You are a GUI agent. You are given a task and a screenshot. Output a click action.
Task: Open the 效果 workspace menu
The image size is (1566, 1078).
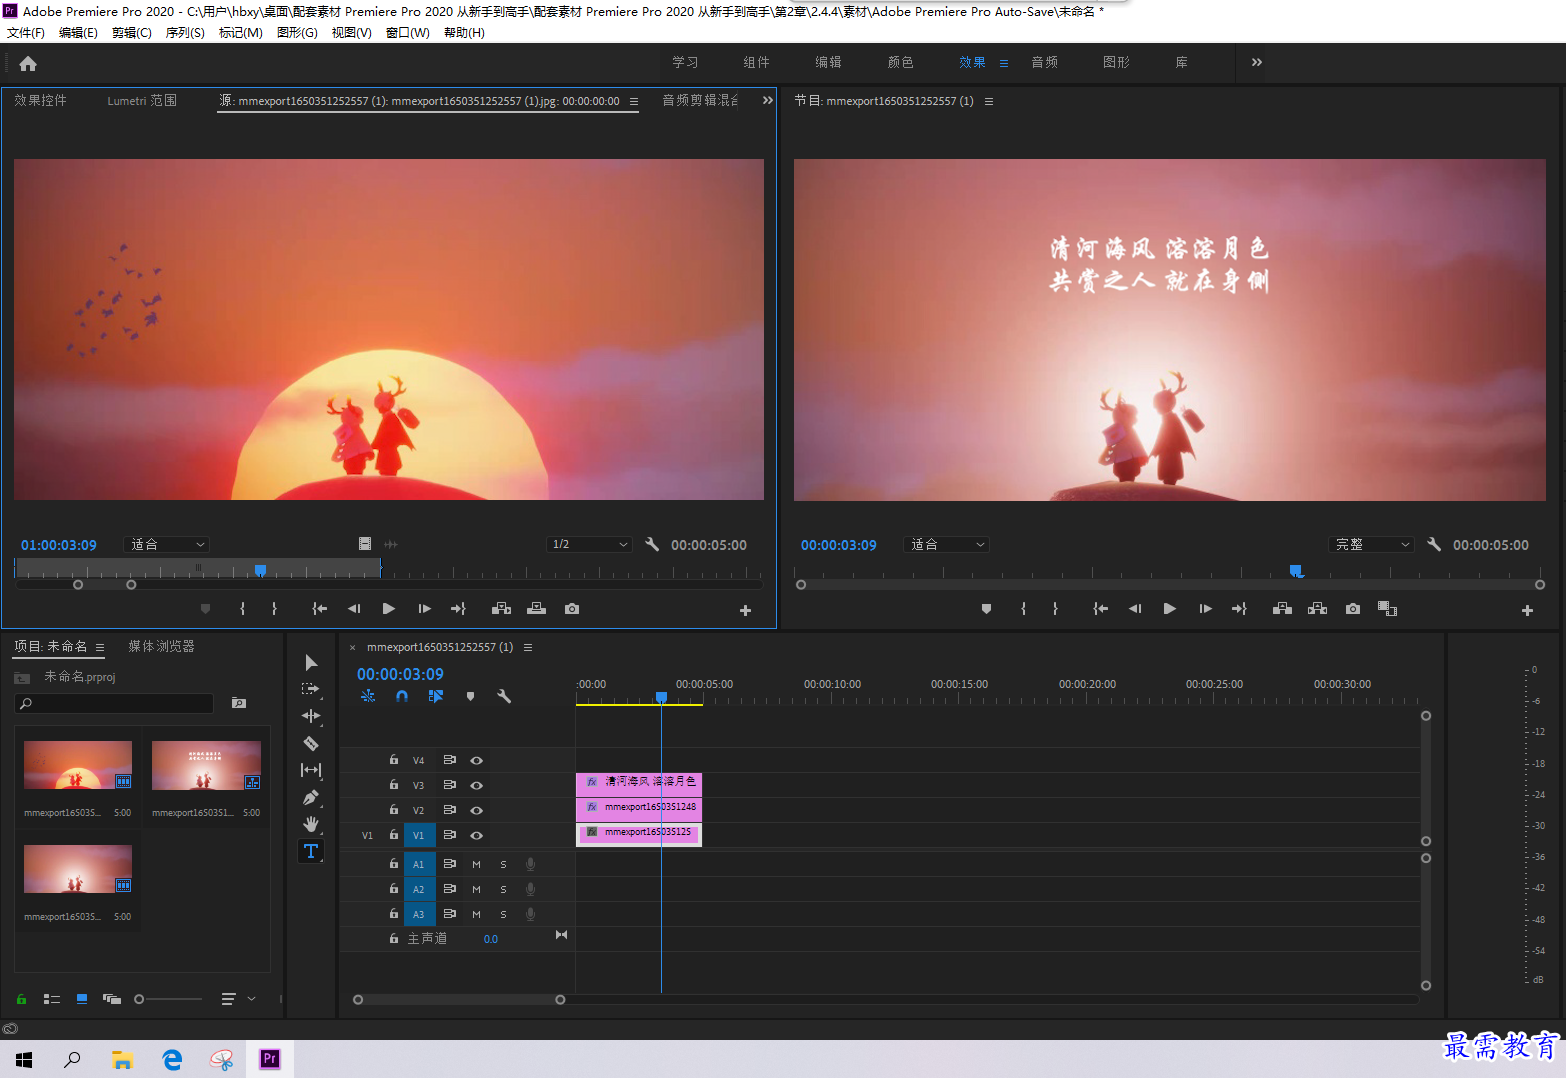coord(1004,63)
